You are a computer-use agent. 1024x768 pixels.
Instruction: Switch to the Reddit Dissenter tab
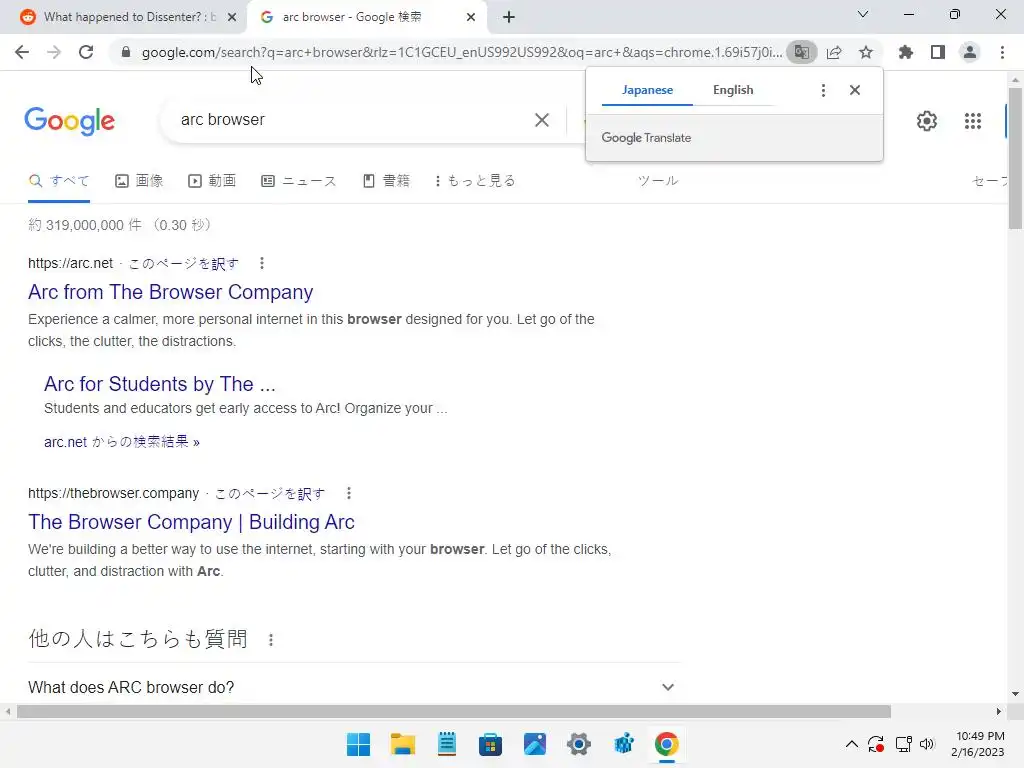[123, 17]
